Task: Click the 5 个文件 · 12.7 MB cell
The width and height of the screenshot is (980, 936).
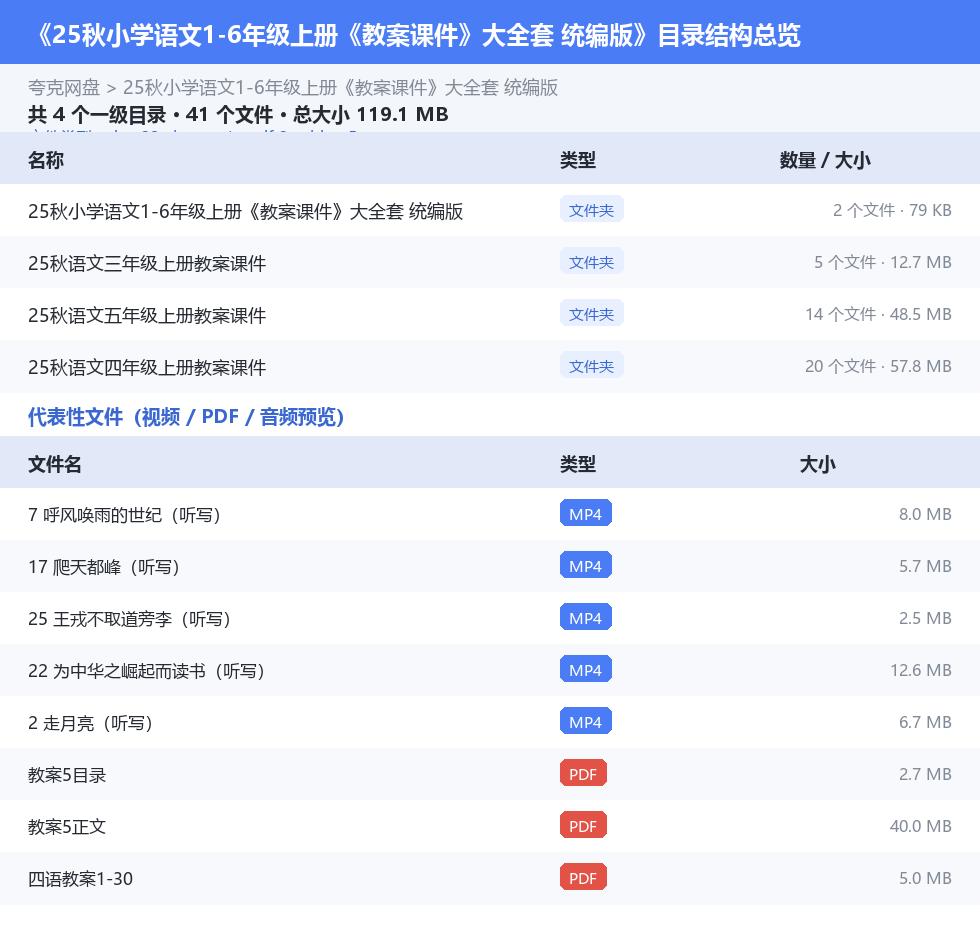Action: click(882, 262)
